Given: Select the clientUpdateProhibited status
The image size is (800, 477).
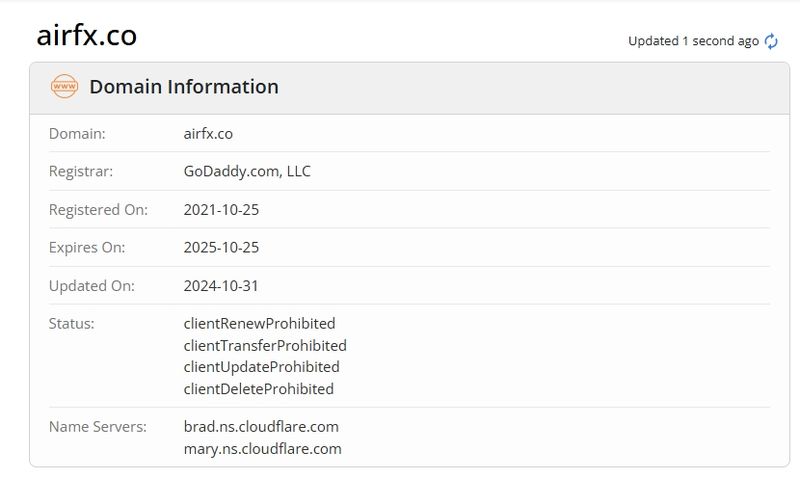Looking at the screenshot, I should pyautogui.click(x=261, y=367).
